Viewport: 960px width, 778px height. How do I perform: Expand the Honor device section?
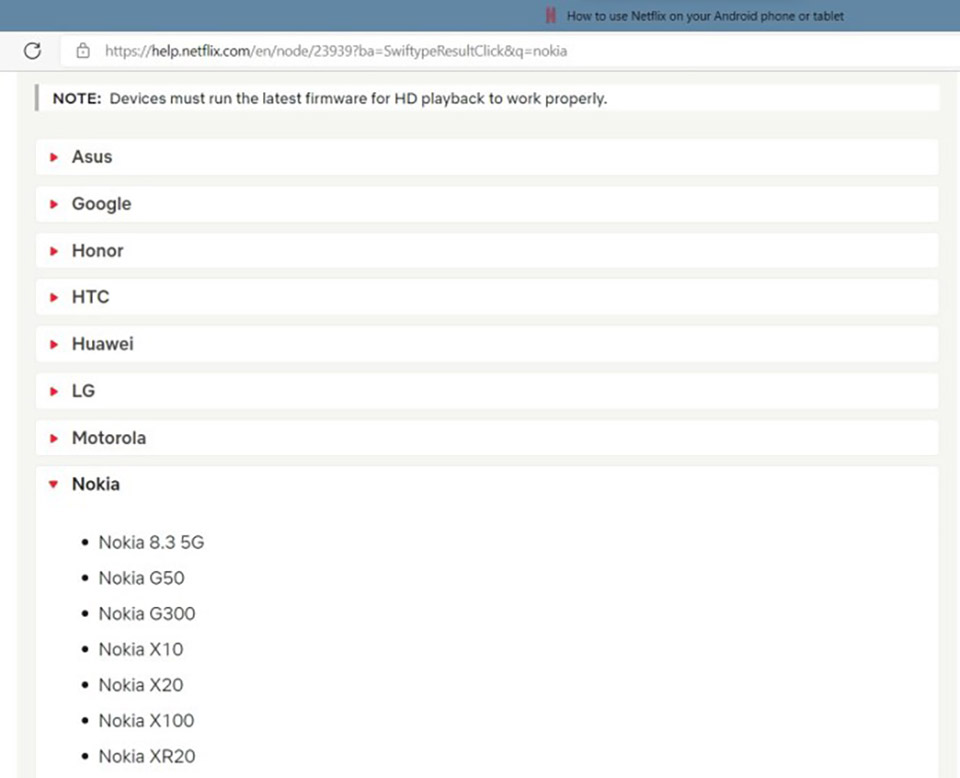pos(487,251)
